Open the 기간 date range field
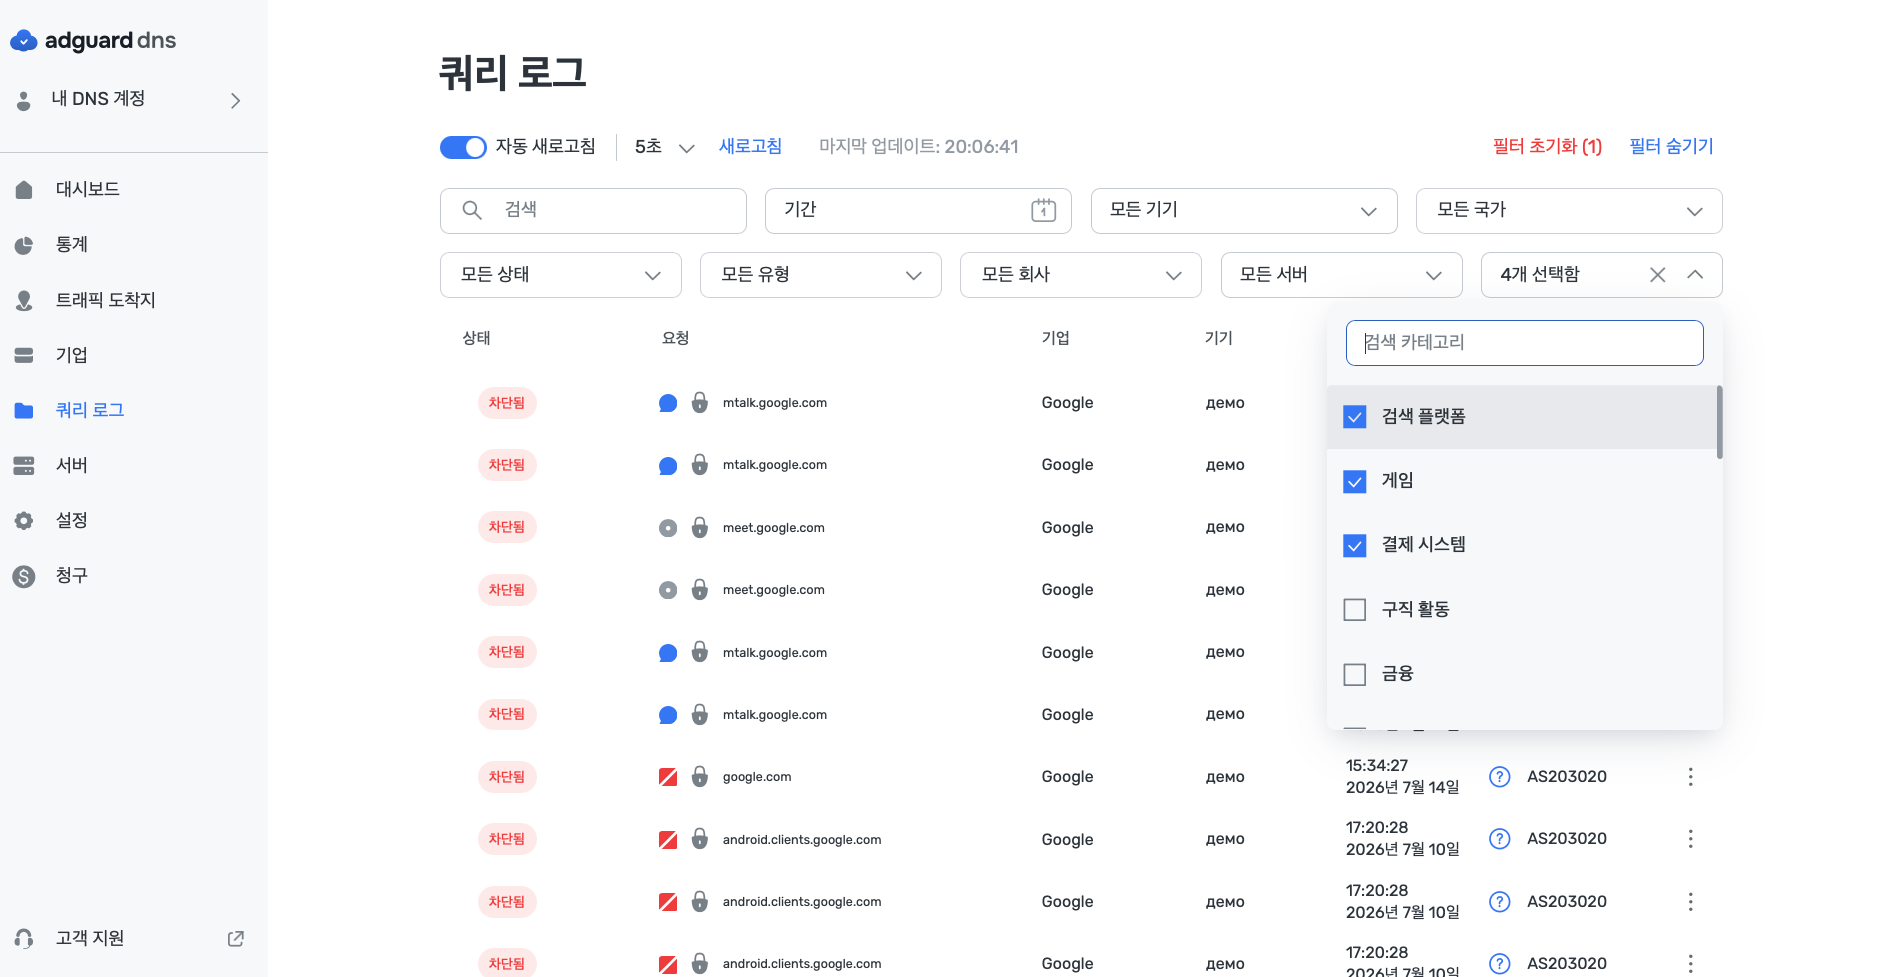 pos(918,211)
